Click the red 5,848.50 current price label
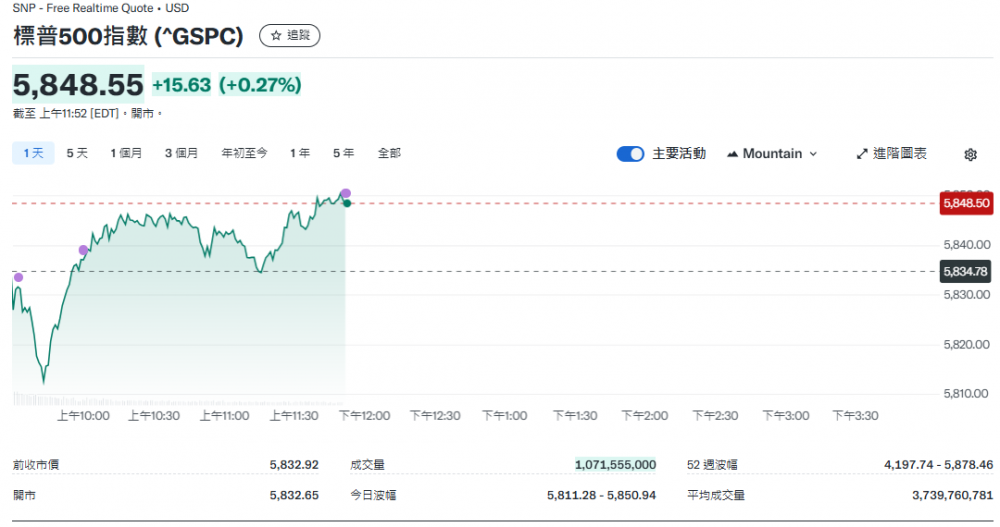The height and width of the screenshot is (527, 1000). coord(965,203)
